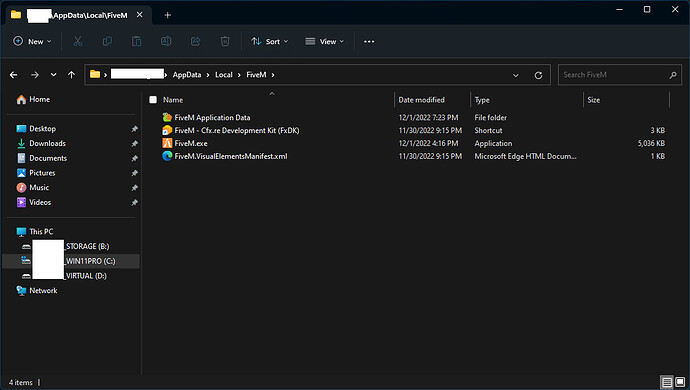The image size is (690, 390).
Task: Switch to large thumbnails view layout
Action: tap(680, 382)
